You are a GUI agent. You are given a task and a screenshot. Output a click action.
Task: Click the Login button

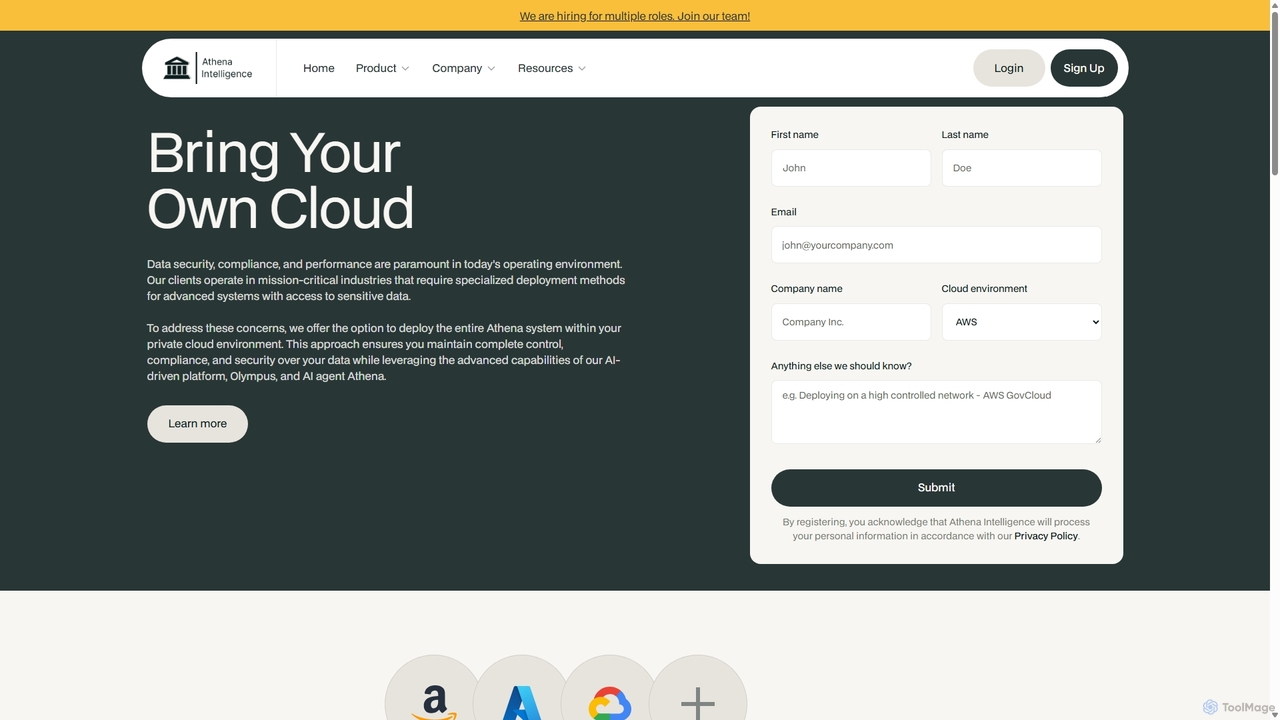(x=1009, y=68)
